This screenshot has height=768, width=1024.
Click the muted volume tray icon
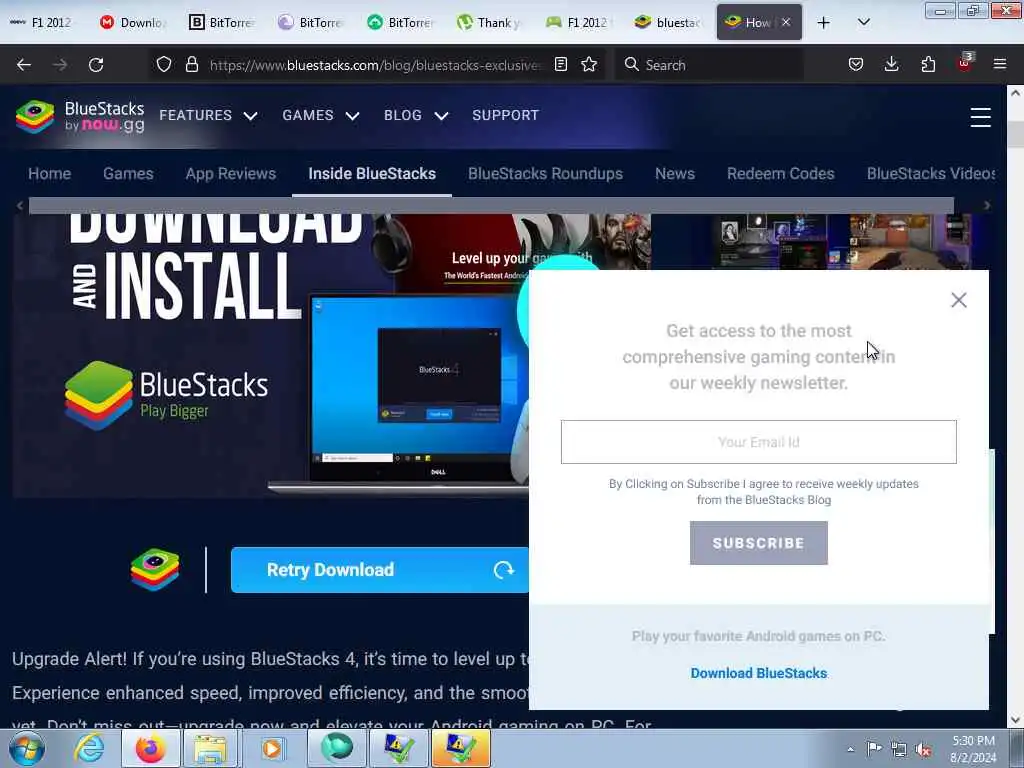click(x=923, y=750)
